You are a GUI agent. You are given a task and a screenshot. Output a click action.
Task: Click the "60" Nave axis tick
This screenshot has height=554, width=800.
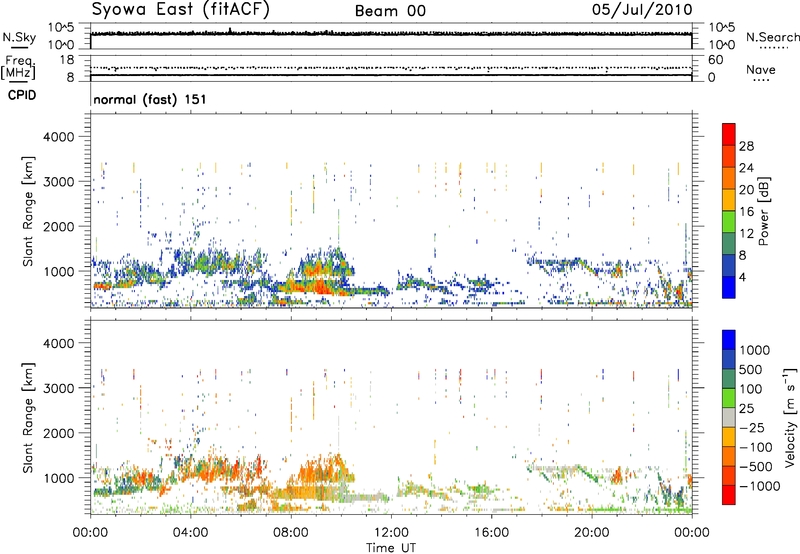point(716,60)
